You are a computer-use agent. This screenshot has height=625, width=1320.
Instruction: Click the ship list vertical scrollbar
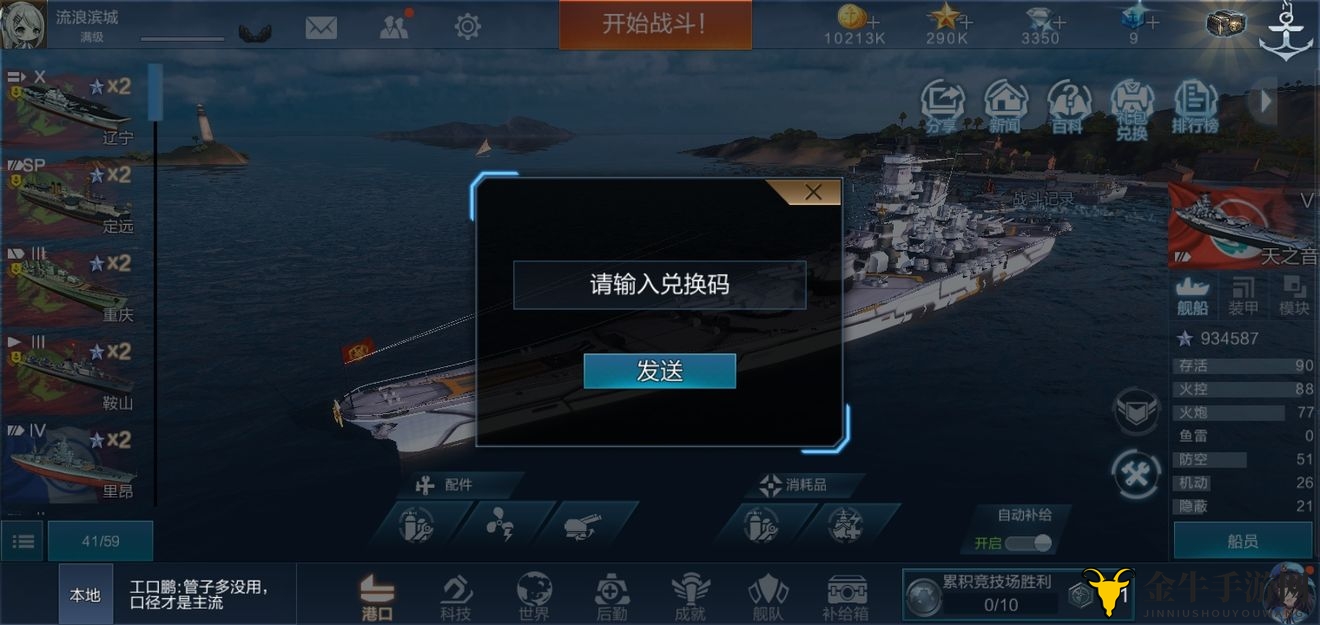point(155,92)
